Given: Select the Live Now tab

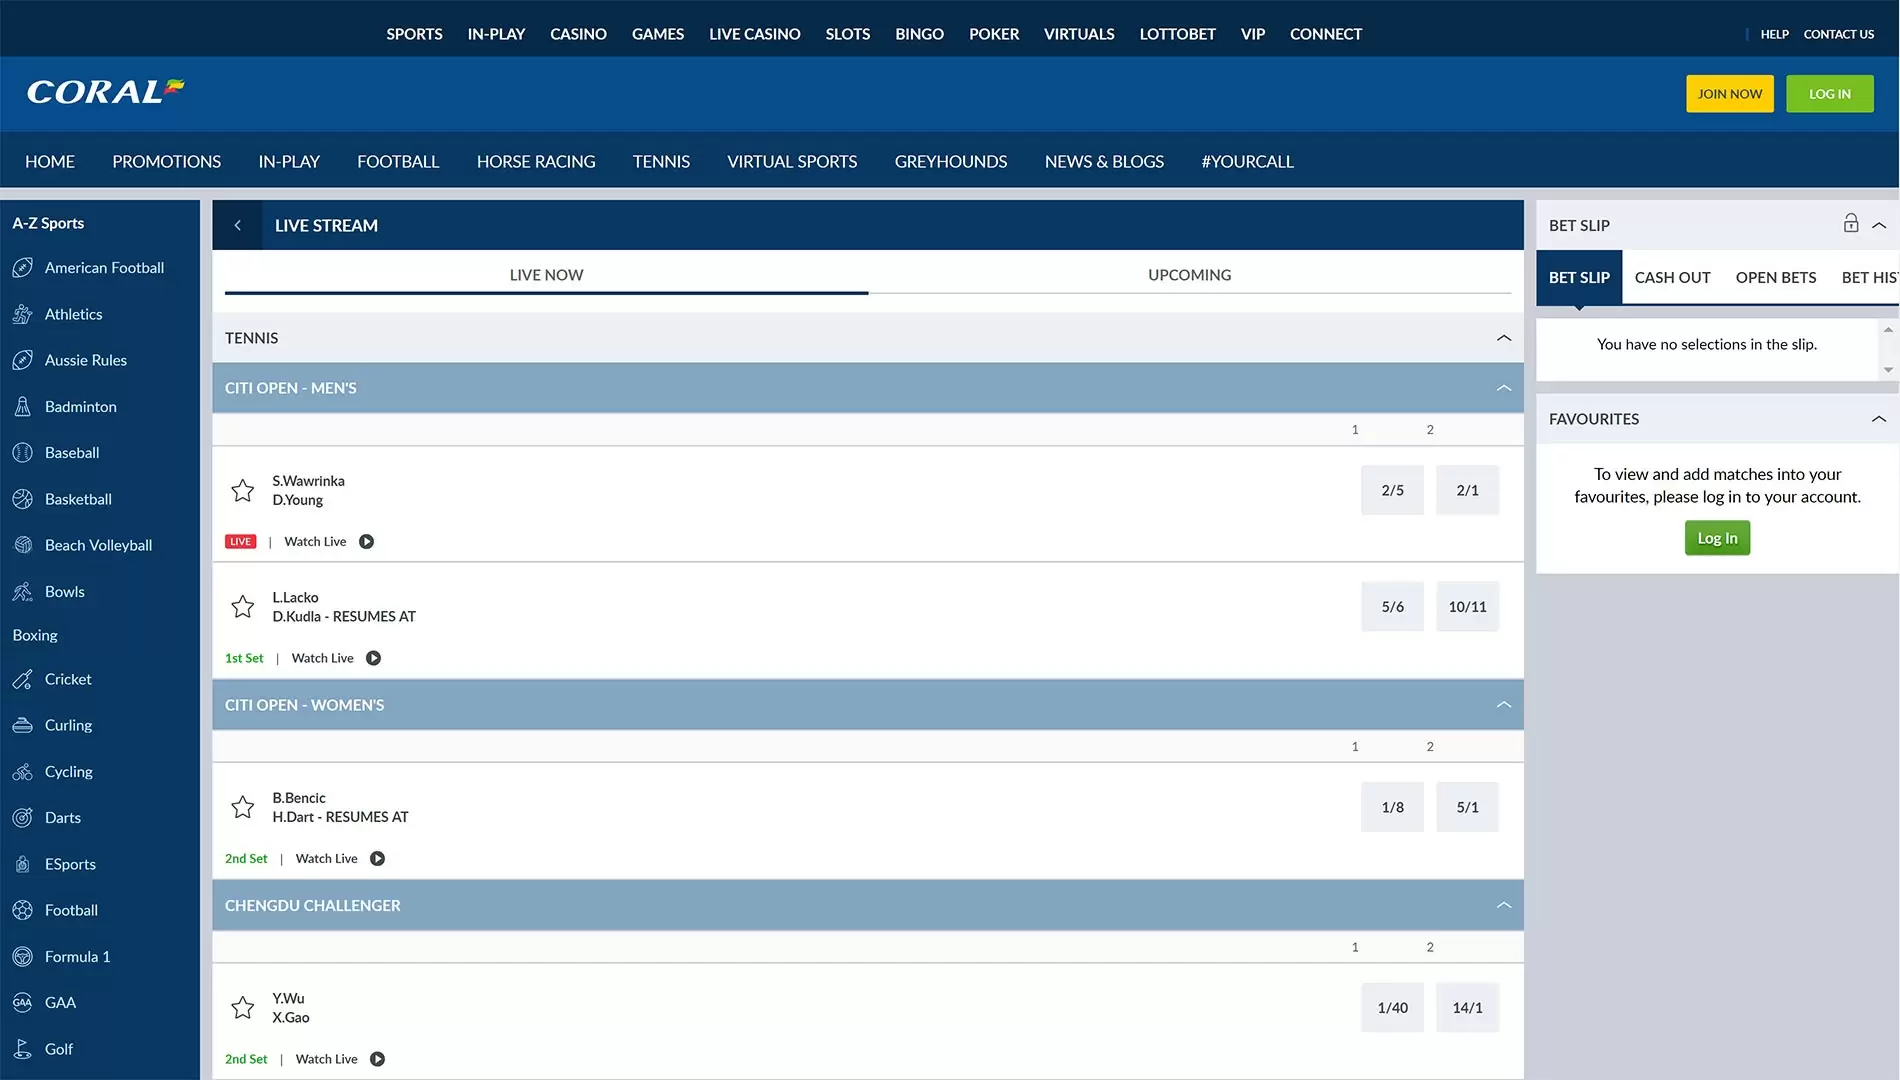Looking at the screenshot, I should click(546, 275).
